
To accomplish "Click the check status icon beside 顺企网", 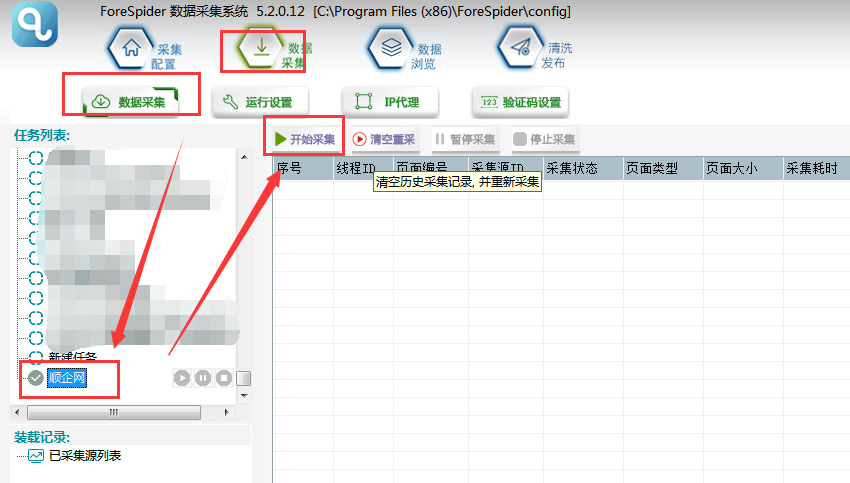I will (x=36, y=378).
